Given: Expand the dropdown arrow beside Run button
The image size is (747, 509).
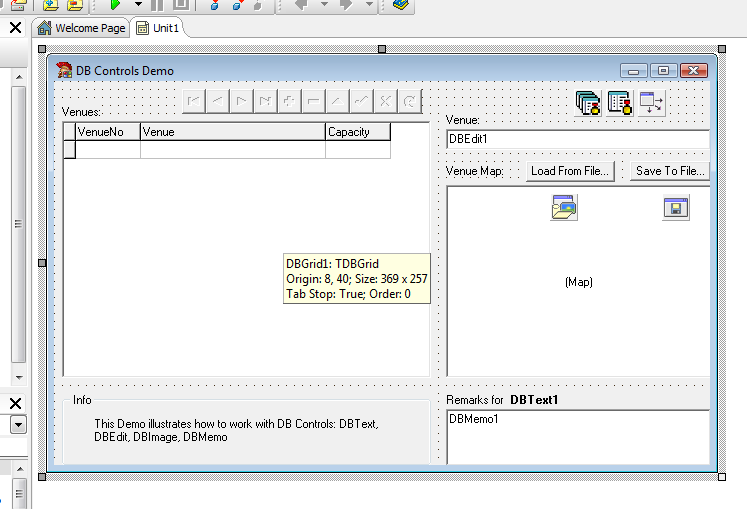Looking at the screenshot, I should click(138, 5).
